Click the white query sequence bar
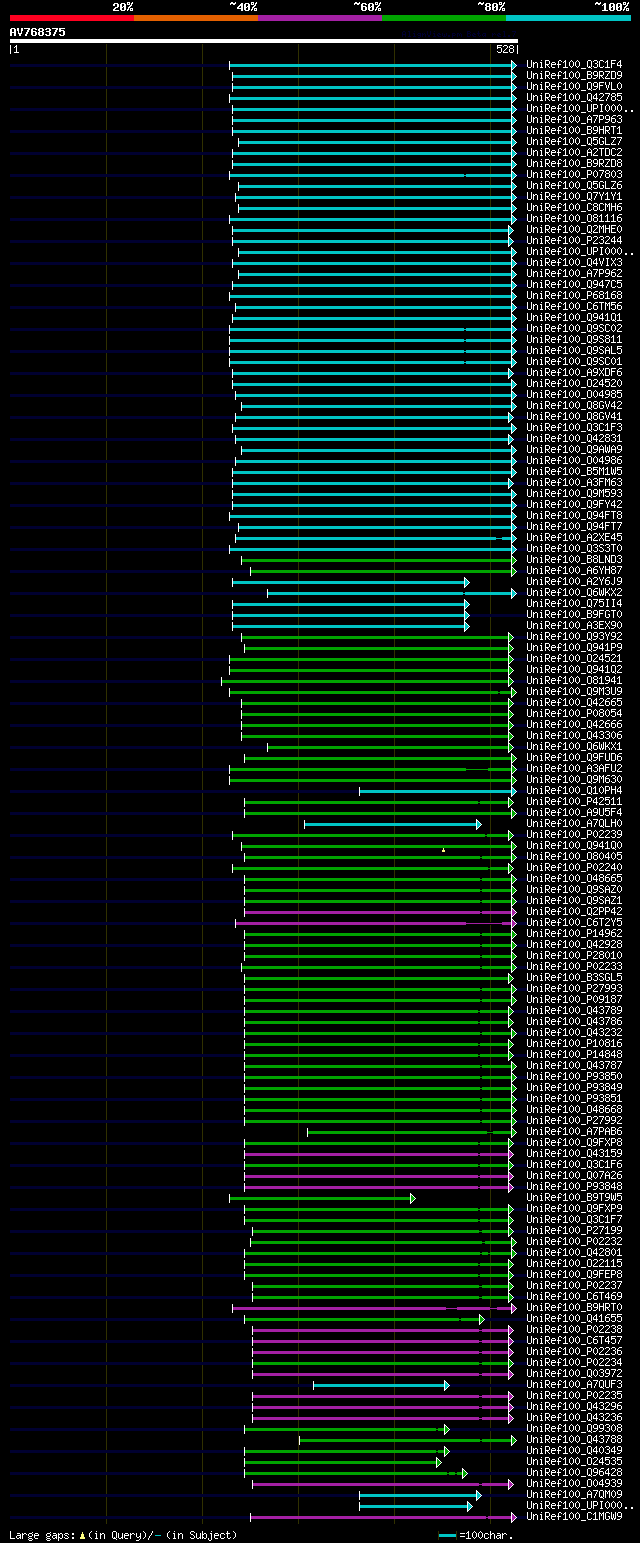Image resolution: width=640 pixels, height=1543 pixels. coord(263,41)
